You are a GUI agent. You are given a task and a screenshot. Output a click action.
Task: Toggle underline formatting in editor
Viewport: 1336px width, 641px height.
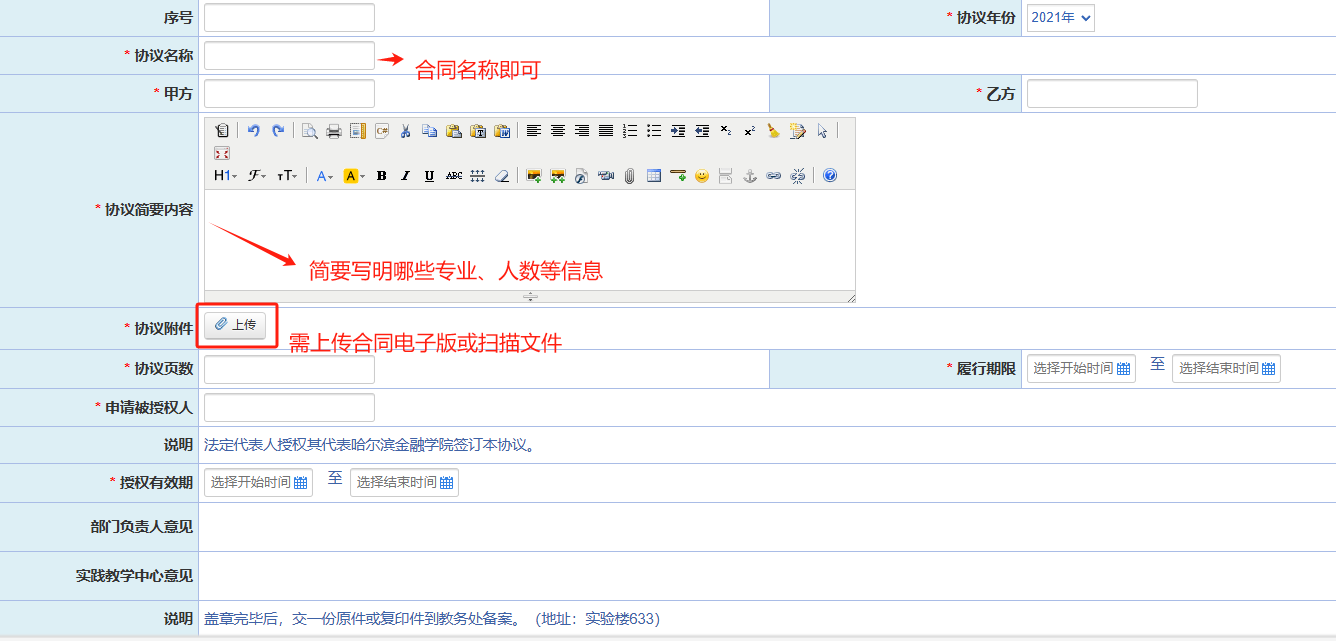(429, 176)
